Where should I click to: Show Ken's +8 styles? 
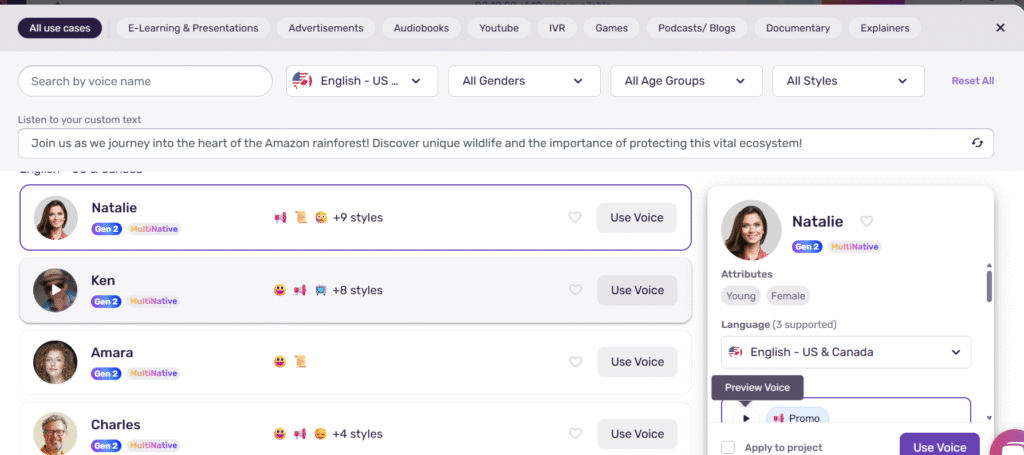(357, 290)
